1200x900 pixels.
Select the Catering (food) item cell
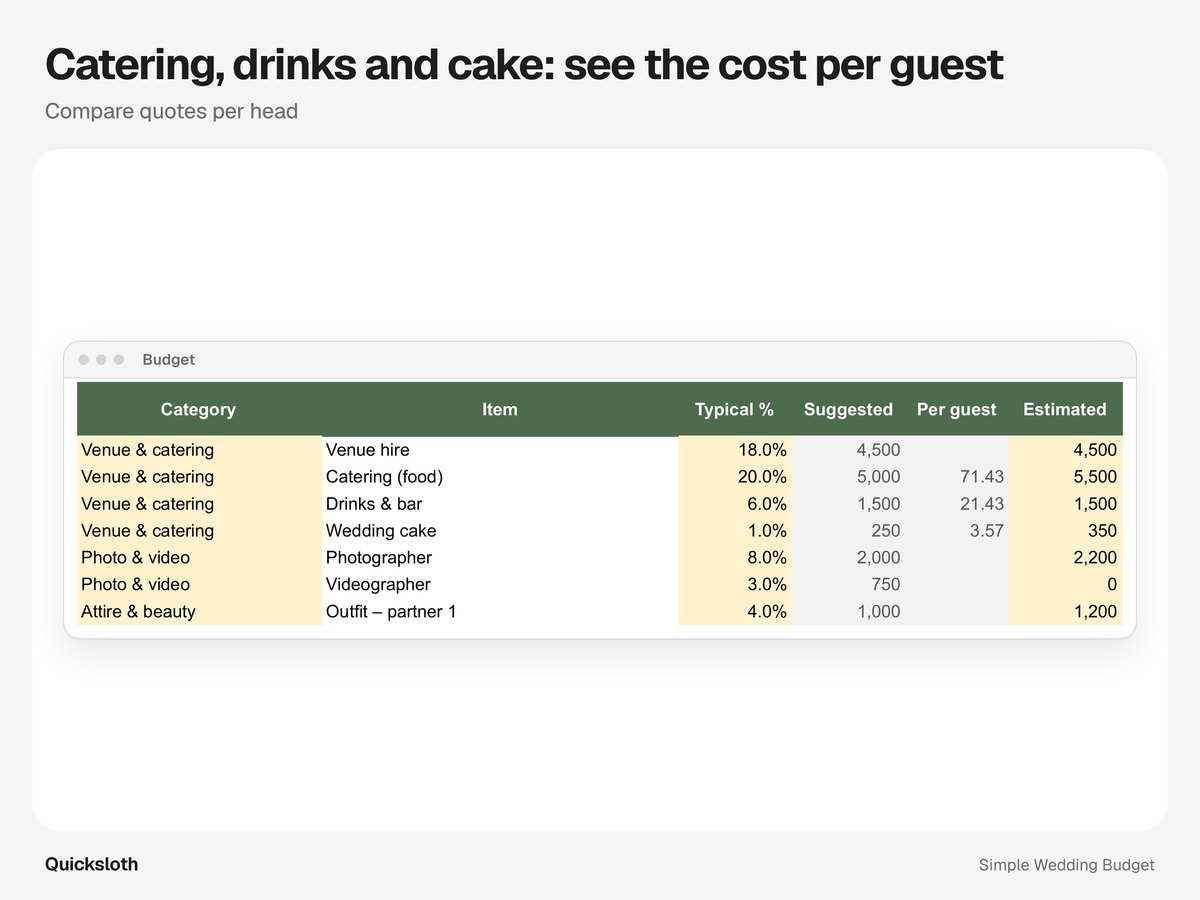(500, 477)
